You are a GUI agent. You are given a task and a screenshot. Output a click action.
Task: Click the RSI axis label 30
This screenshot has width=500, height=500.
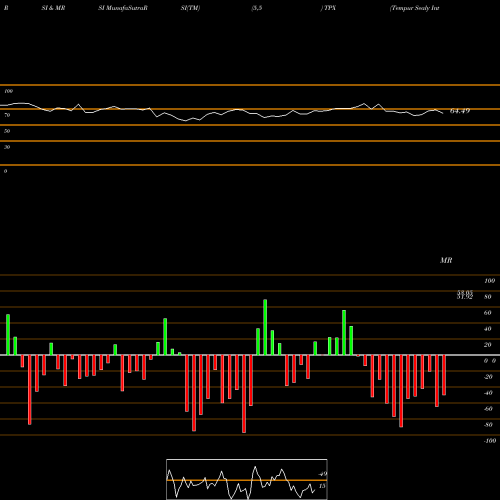7,147
